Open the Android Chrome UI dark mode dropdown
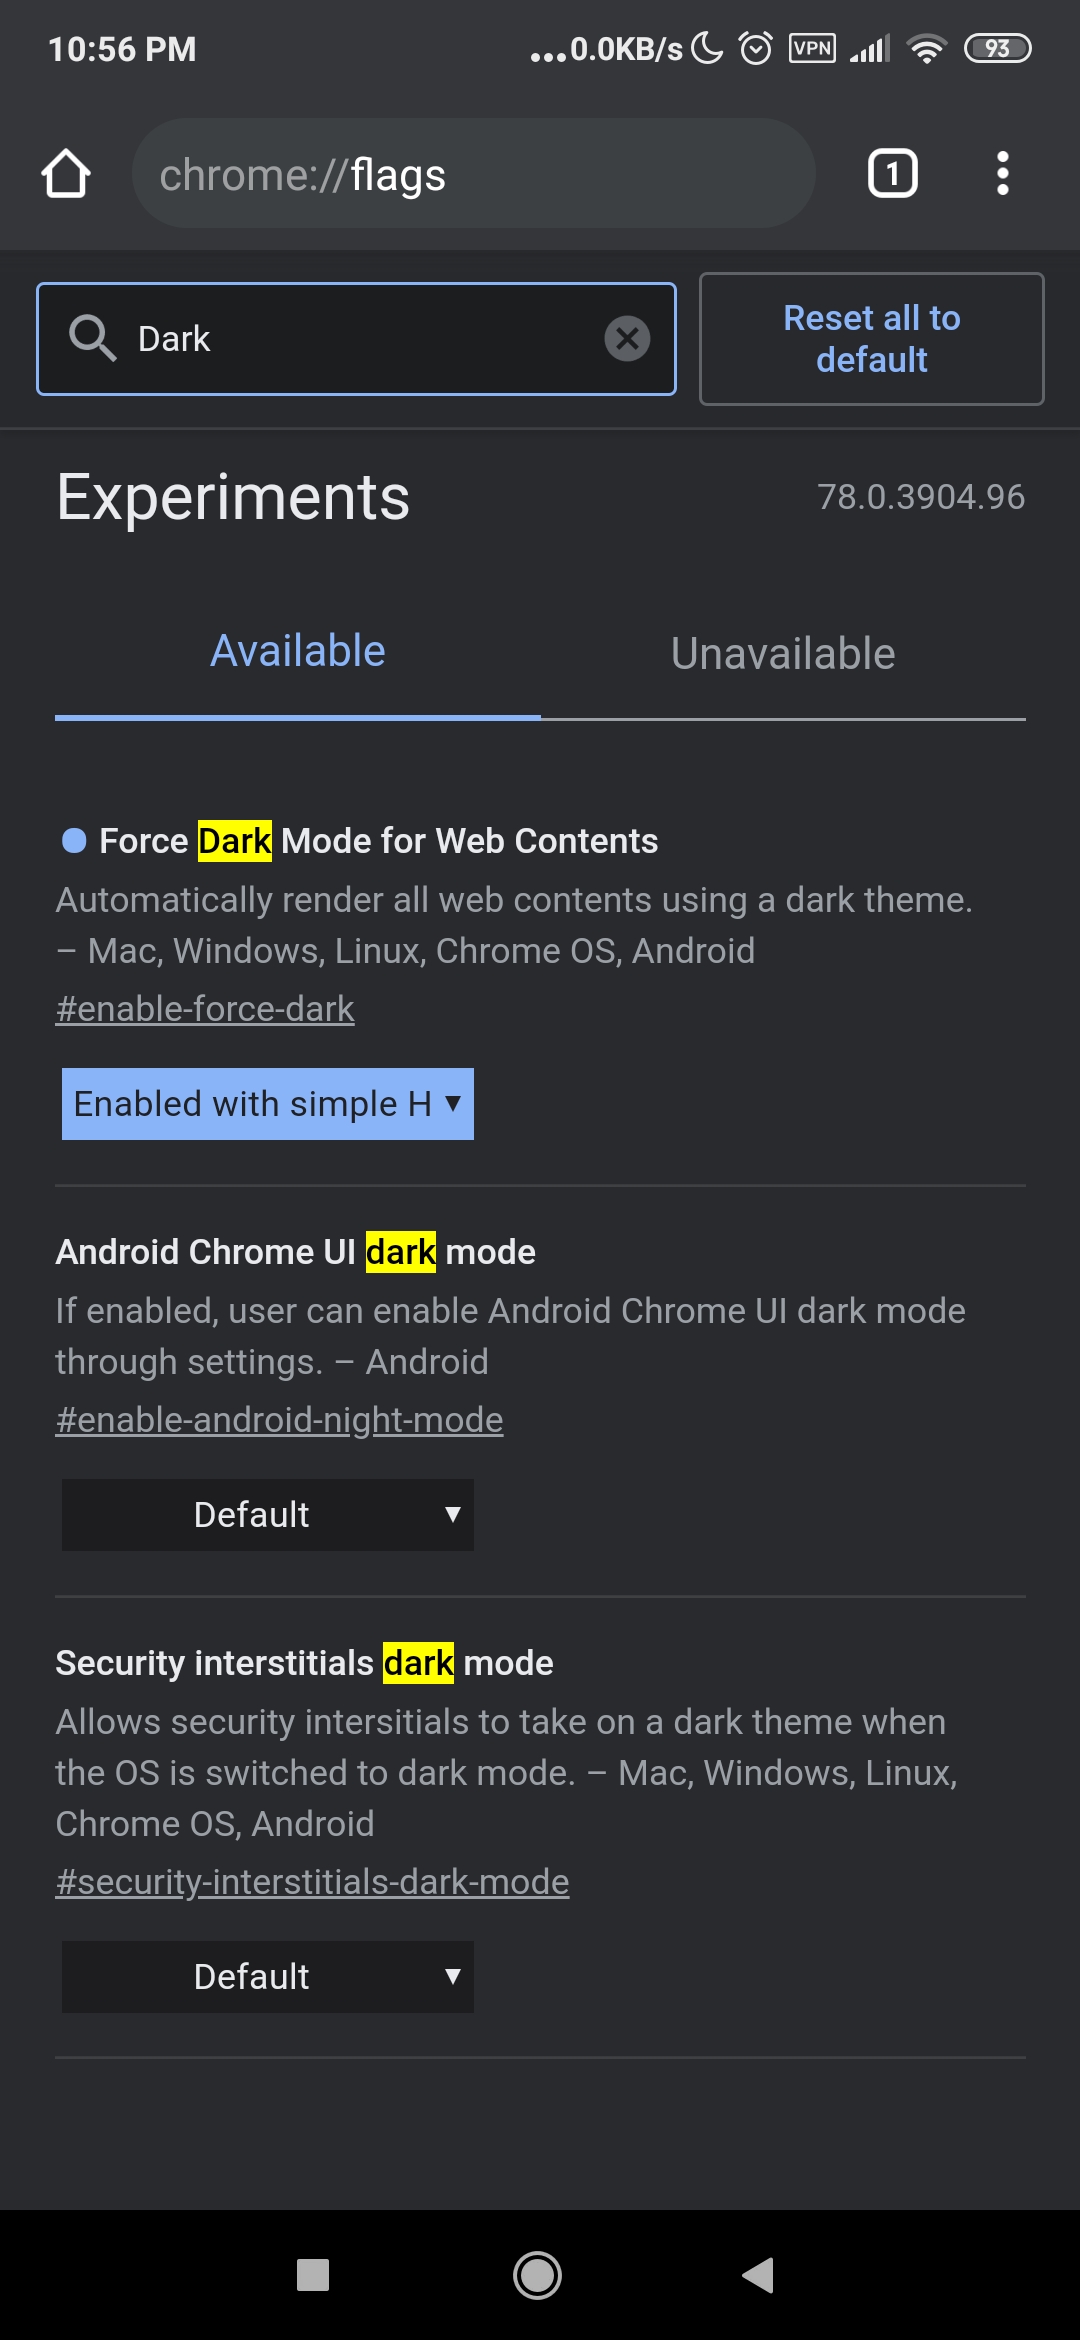Viewport: 1080px width, 2340px height. (267, 1515)
